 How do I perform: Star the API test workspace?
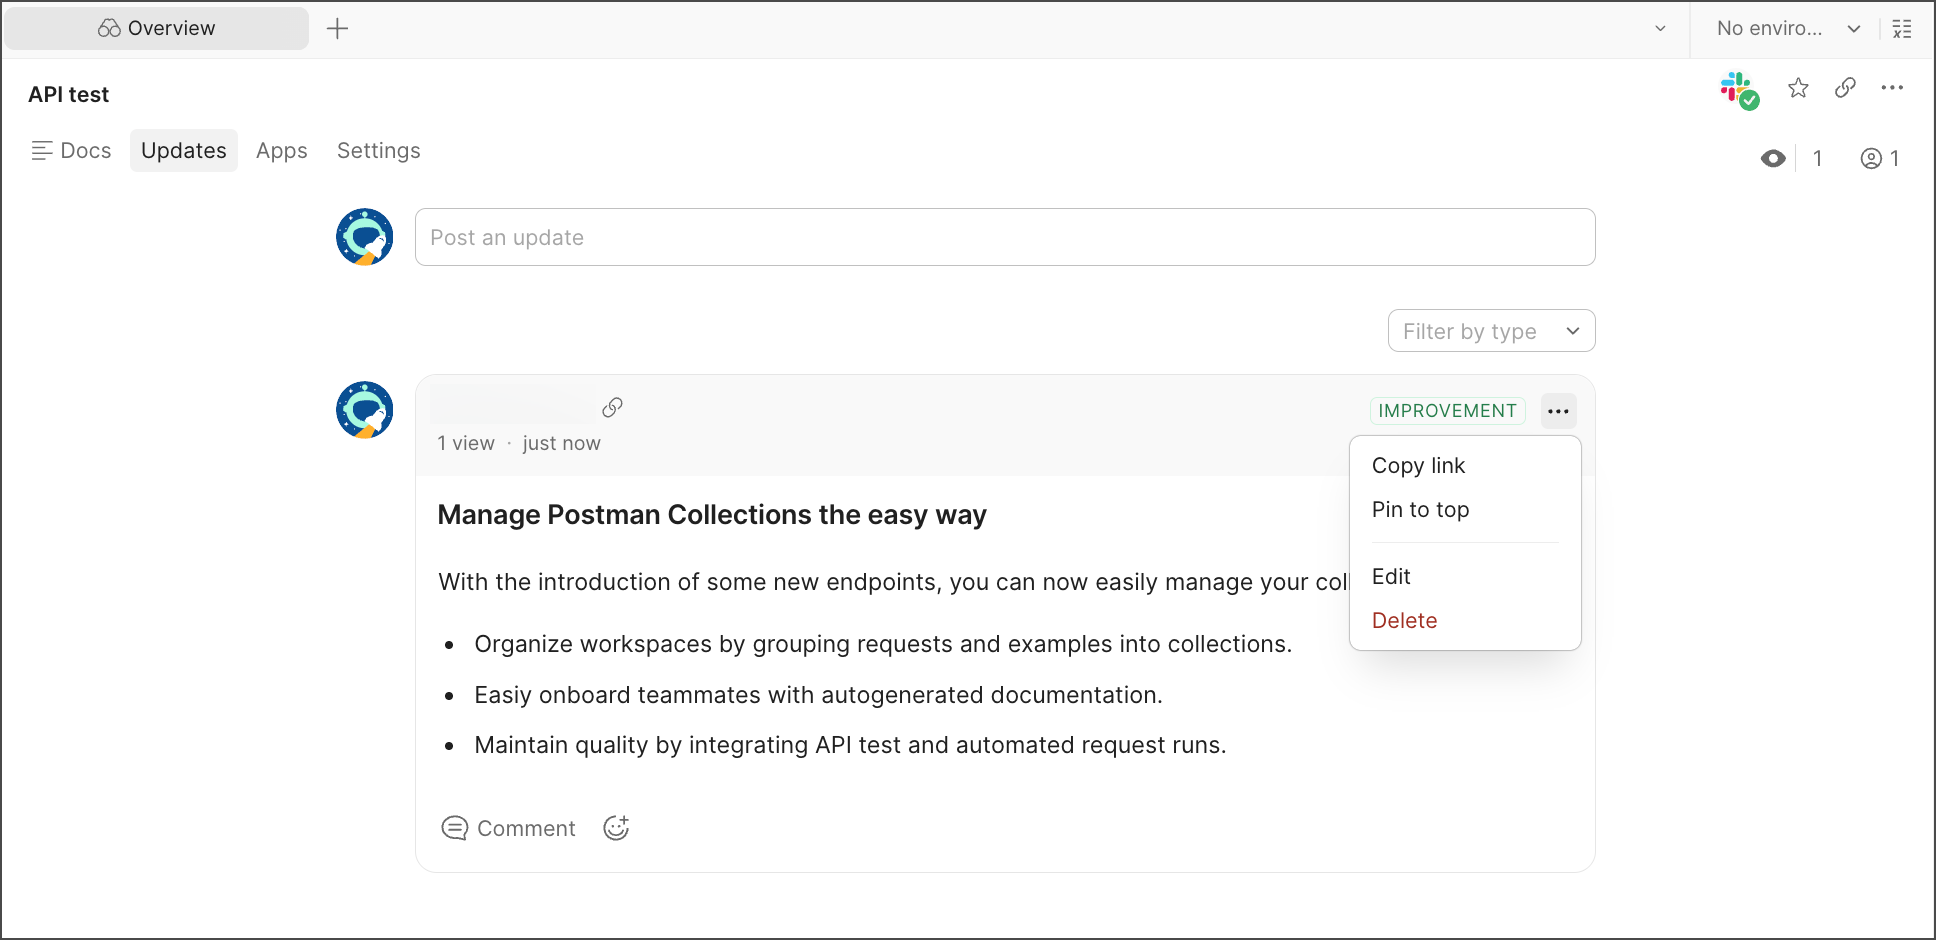coord(1798,88)
